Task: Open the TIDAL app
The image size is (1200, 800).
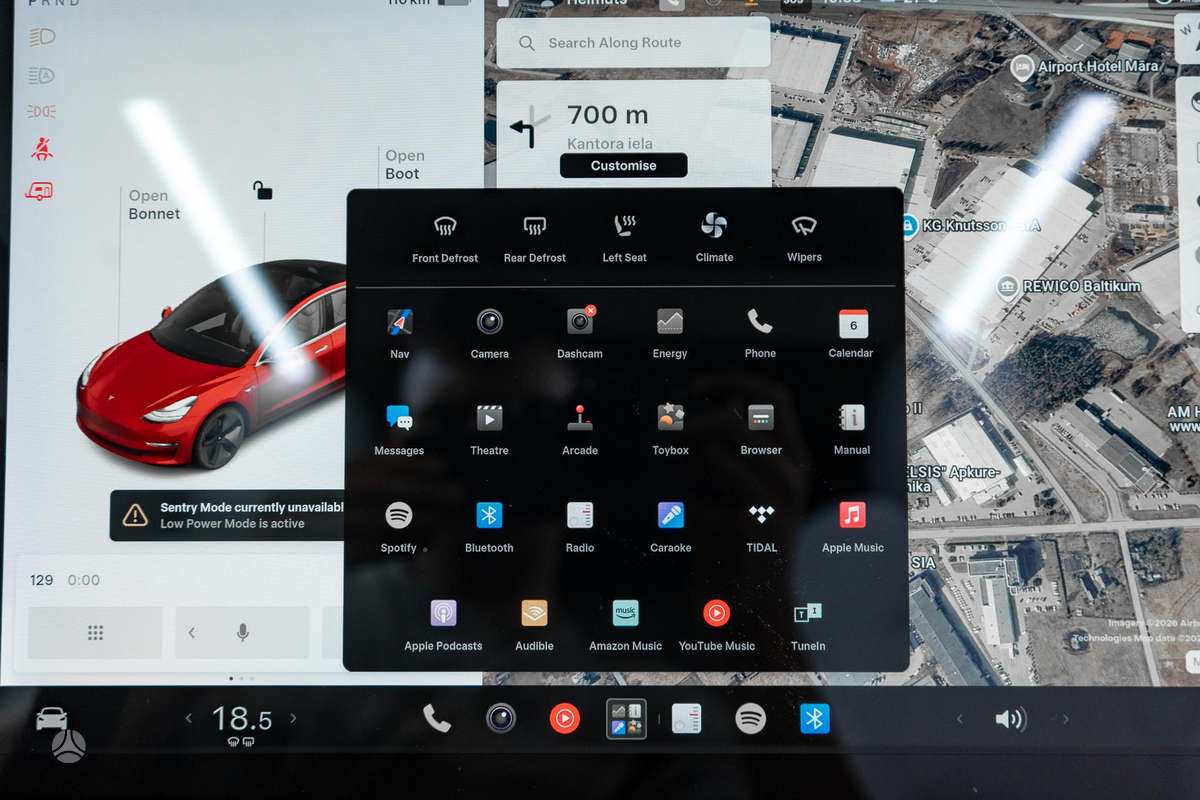Action: 761,528
